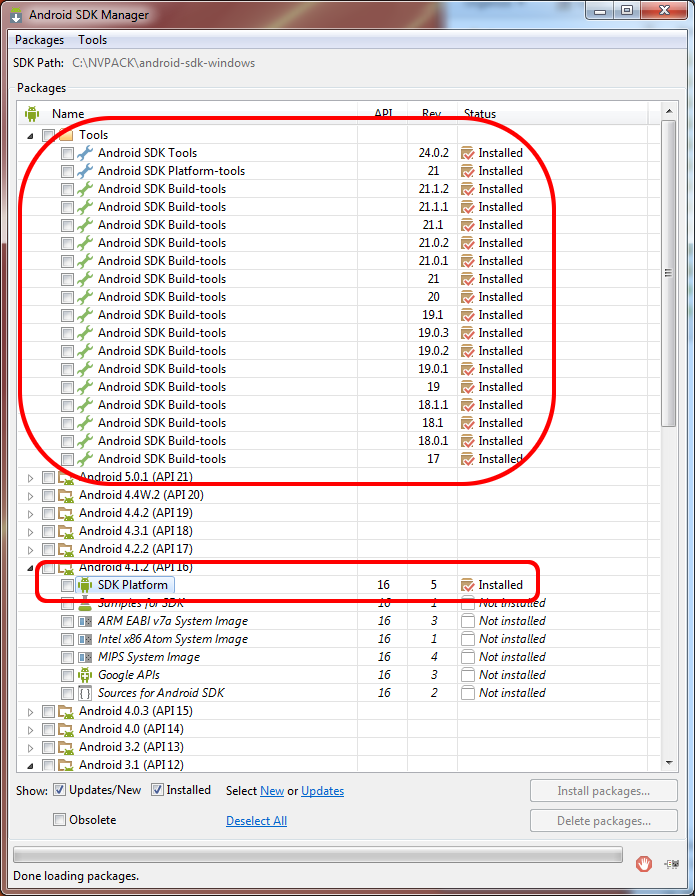This screenshot has height=896, width=695.
Task: Click the Rev. column header
Action: point(432,114)
